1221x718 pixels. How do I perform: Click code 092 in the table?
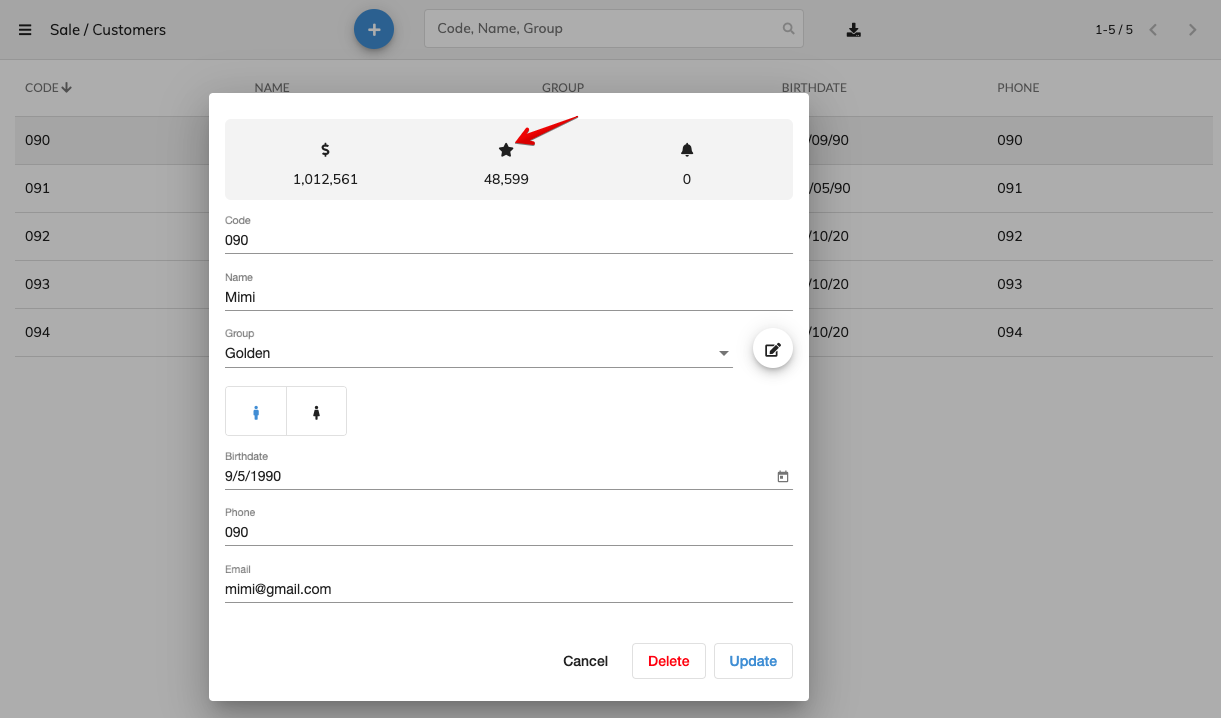coord(37,236)
